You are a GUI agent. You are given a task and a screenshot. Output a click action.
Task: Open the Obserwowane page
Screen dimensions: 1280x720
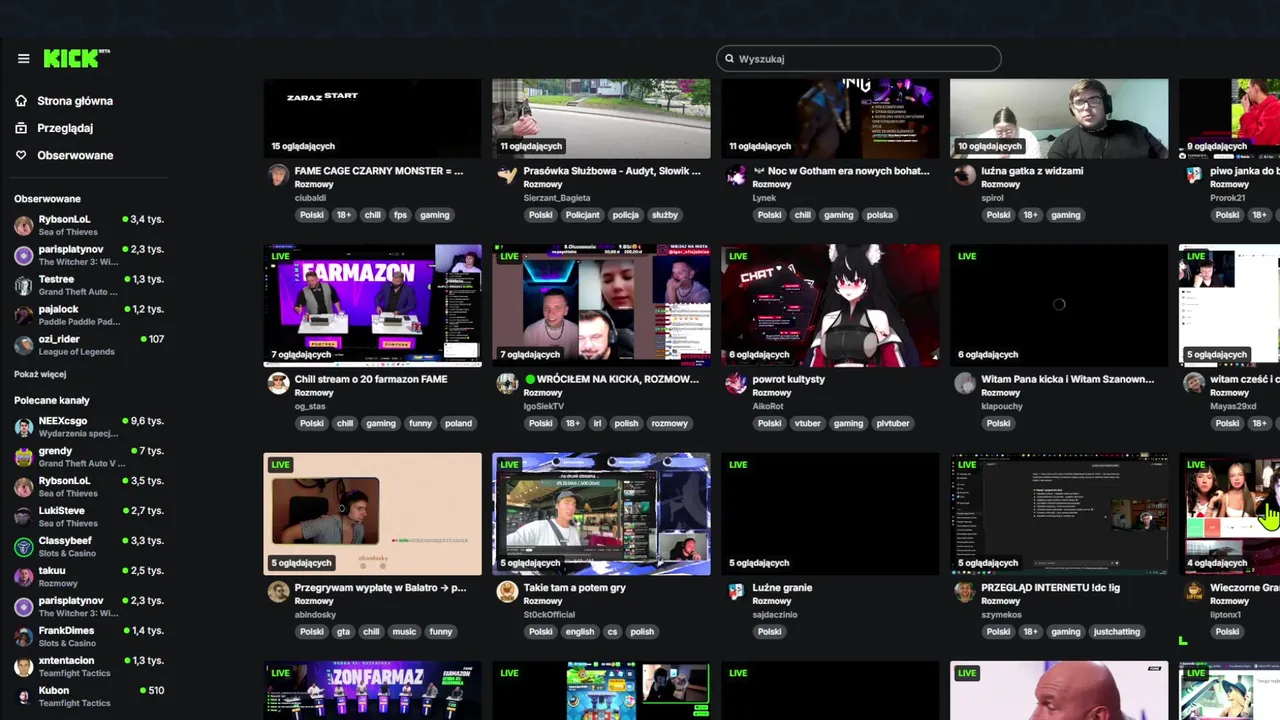tap(75, 155)
